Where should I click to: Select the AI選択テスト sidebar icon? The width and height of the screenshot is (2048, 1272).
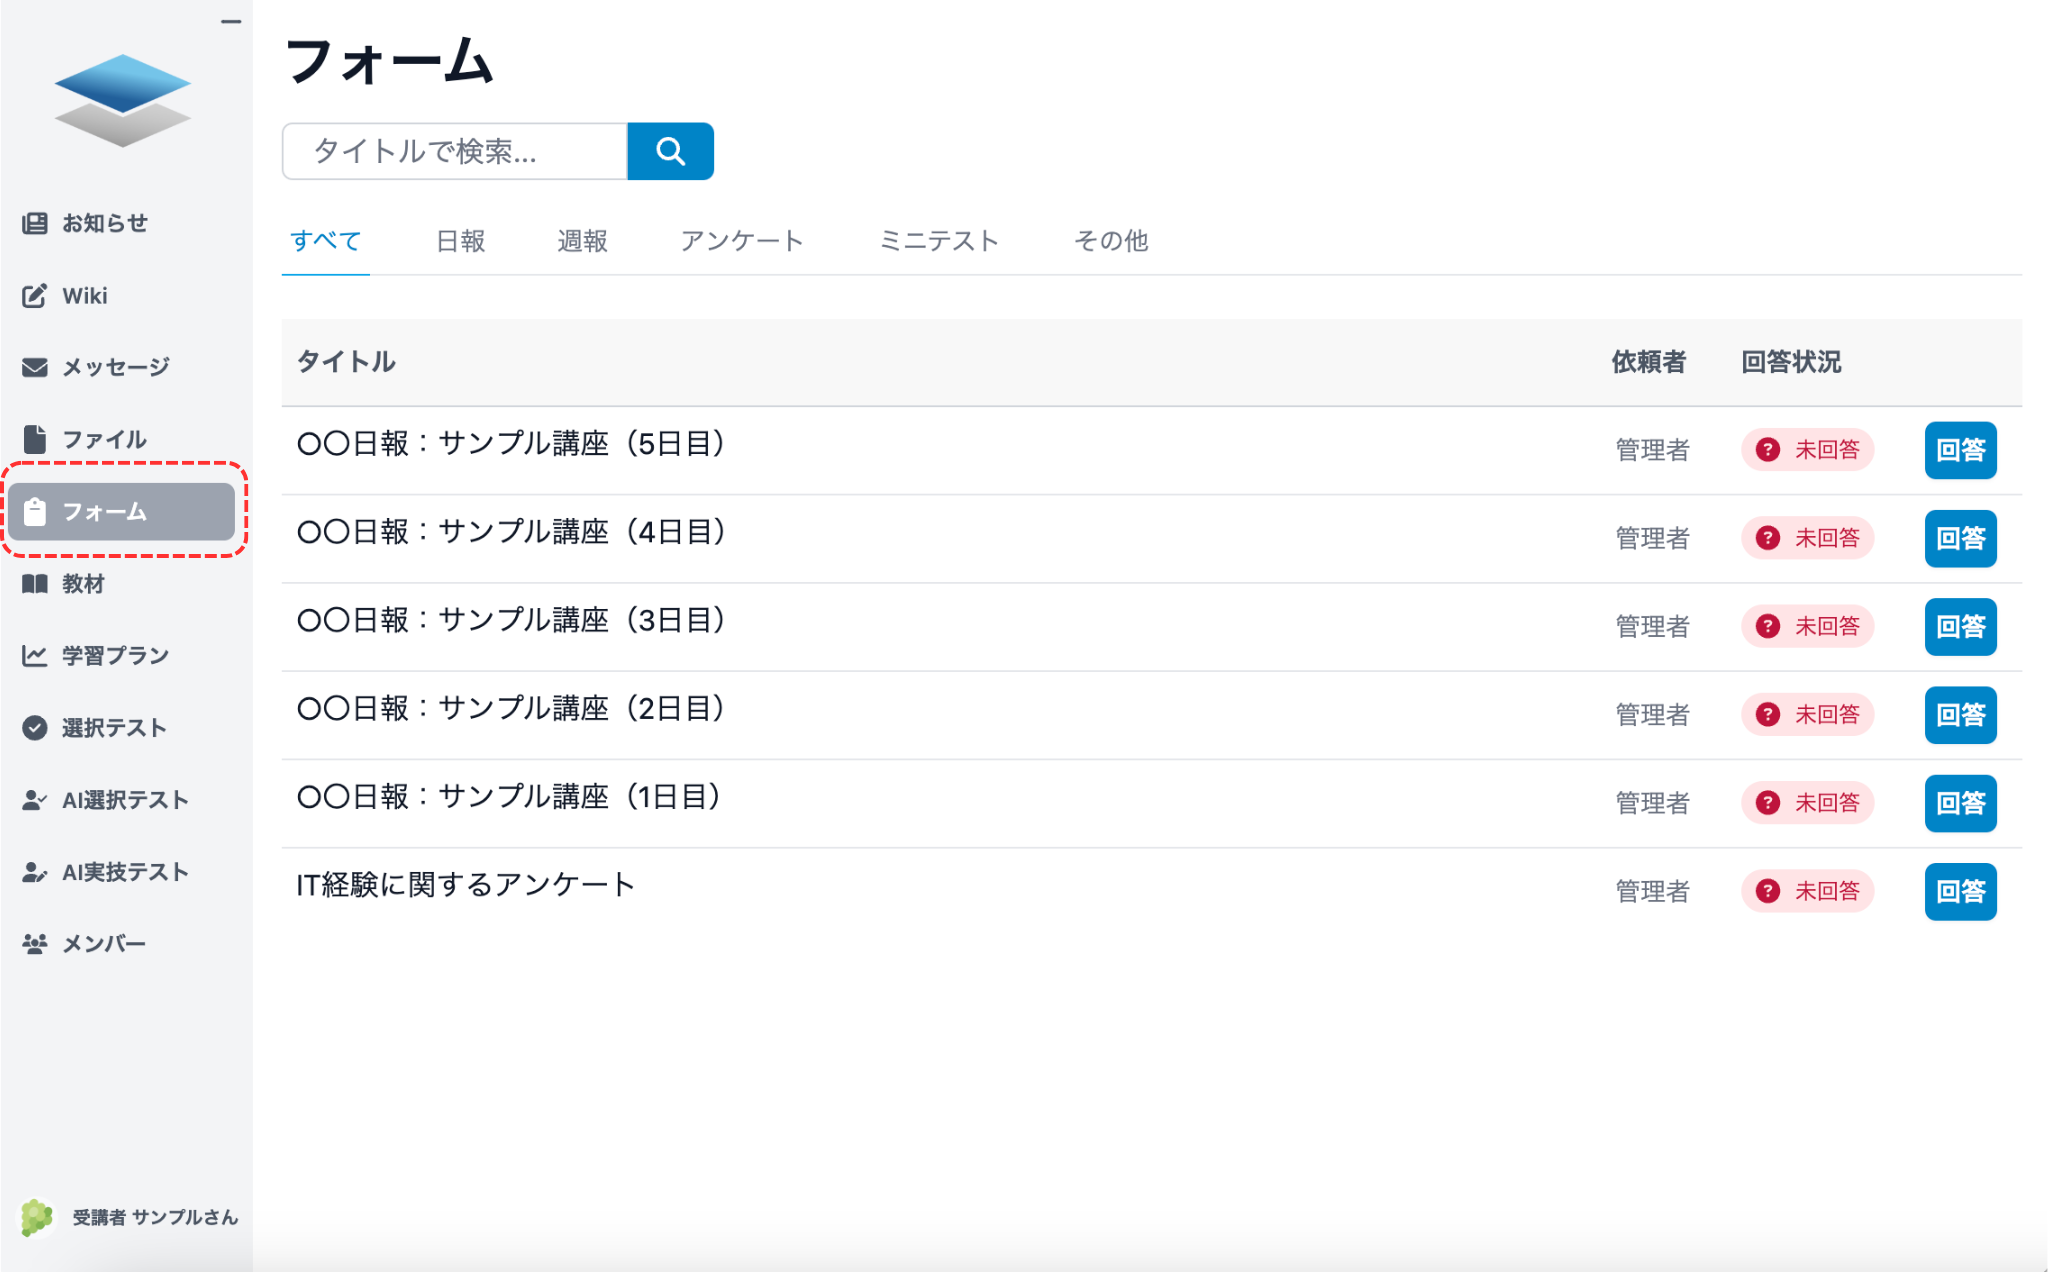[x=35, y=800]
